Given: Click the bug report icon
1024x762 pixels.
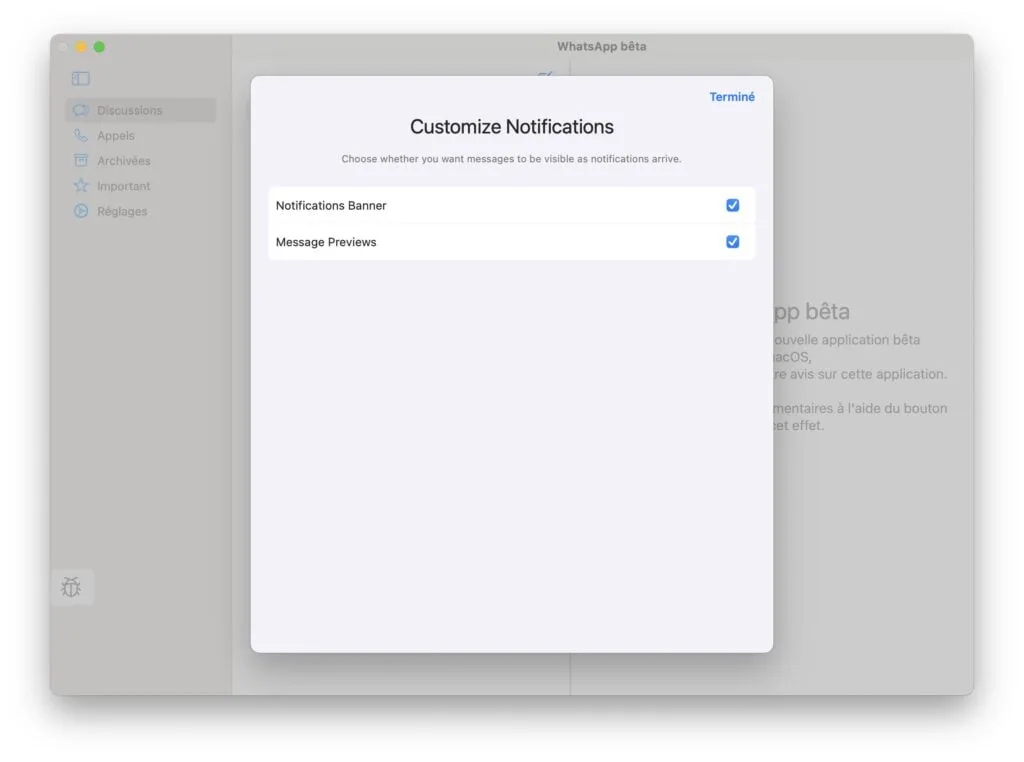Looking at the screenshot, I should pos(71,587).
